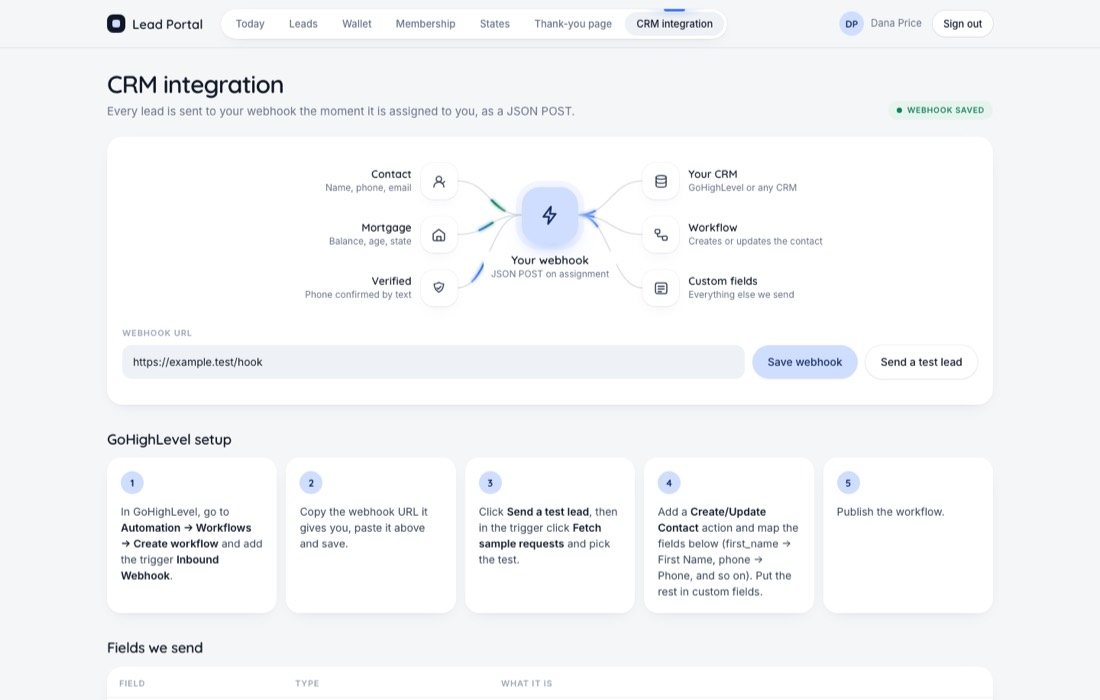Click the Save webhook button

click(x=805, y=362)
